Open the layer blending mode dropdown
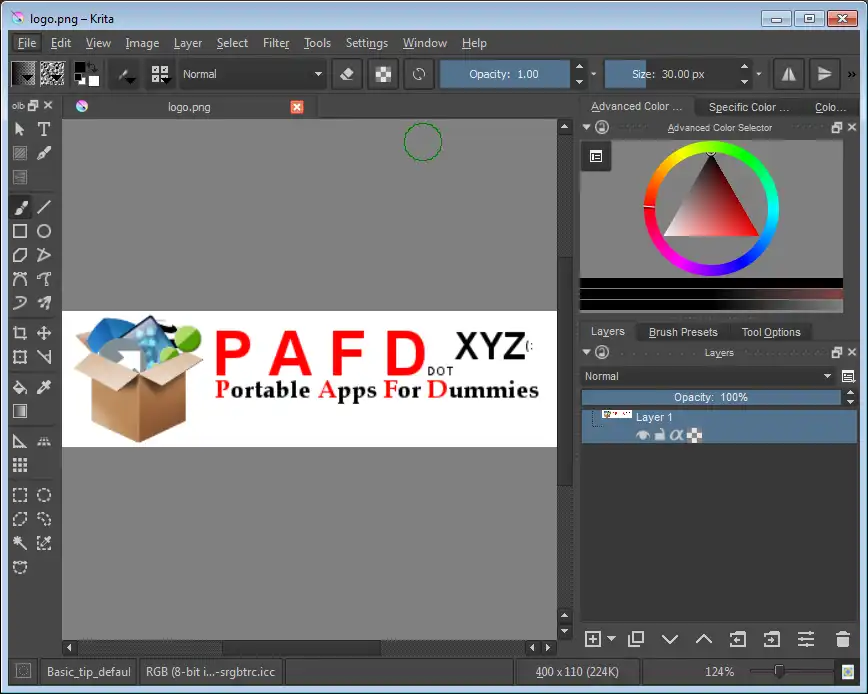 coord(709,376)
